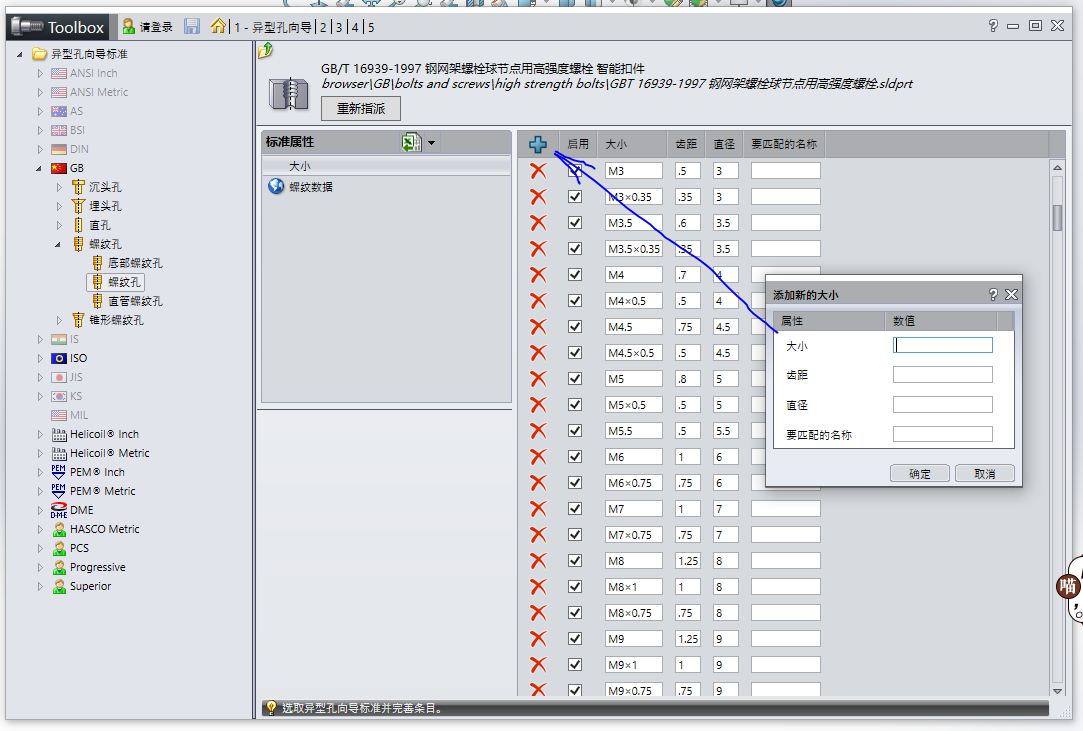This screenshot has width=1083, height=731.
Task: Expand the Progressive standard node
Action: (39, 567)
